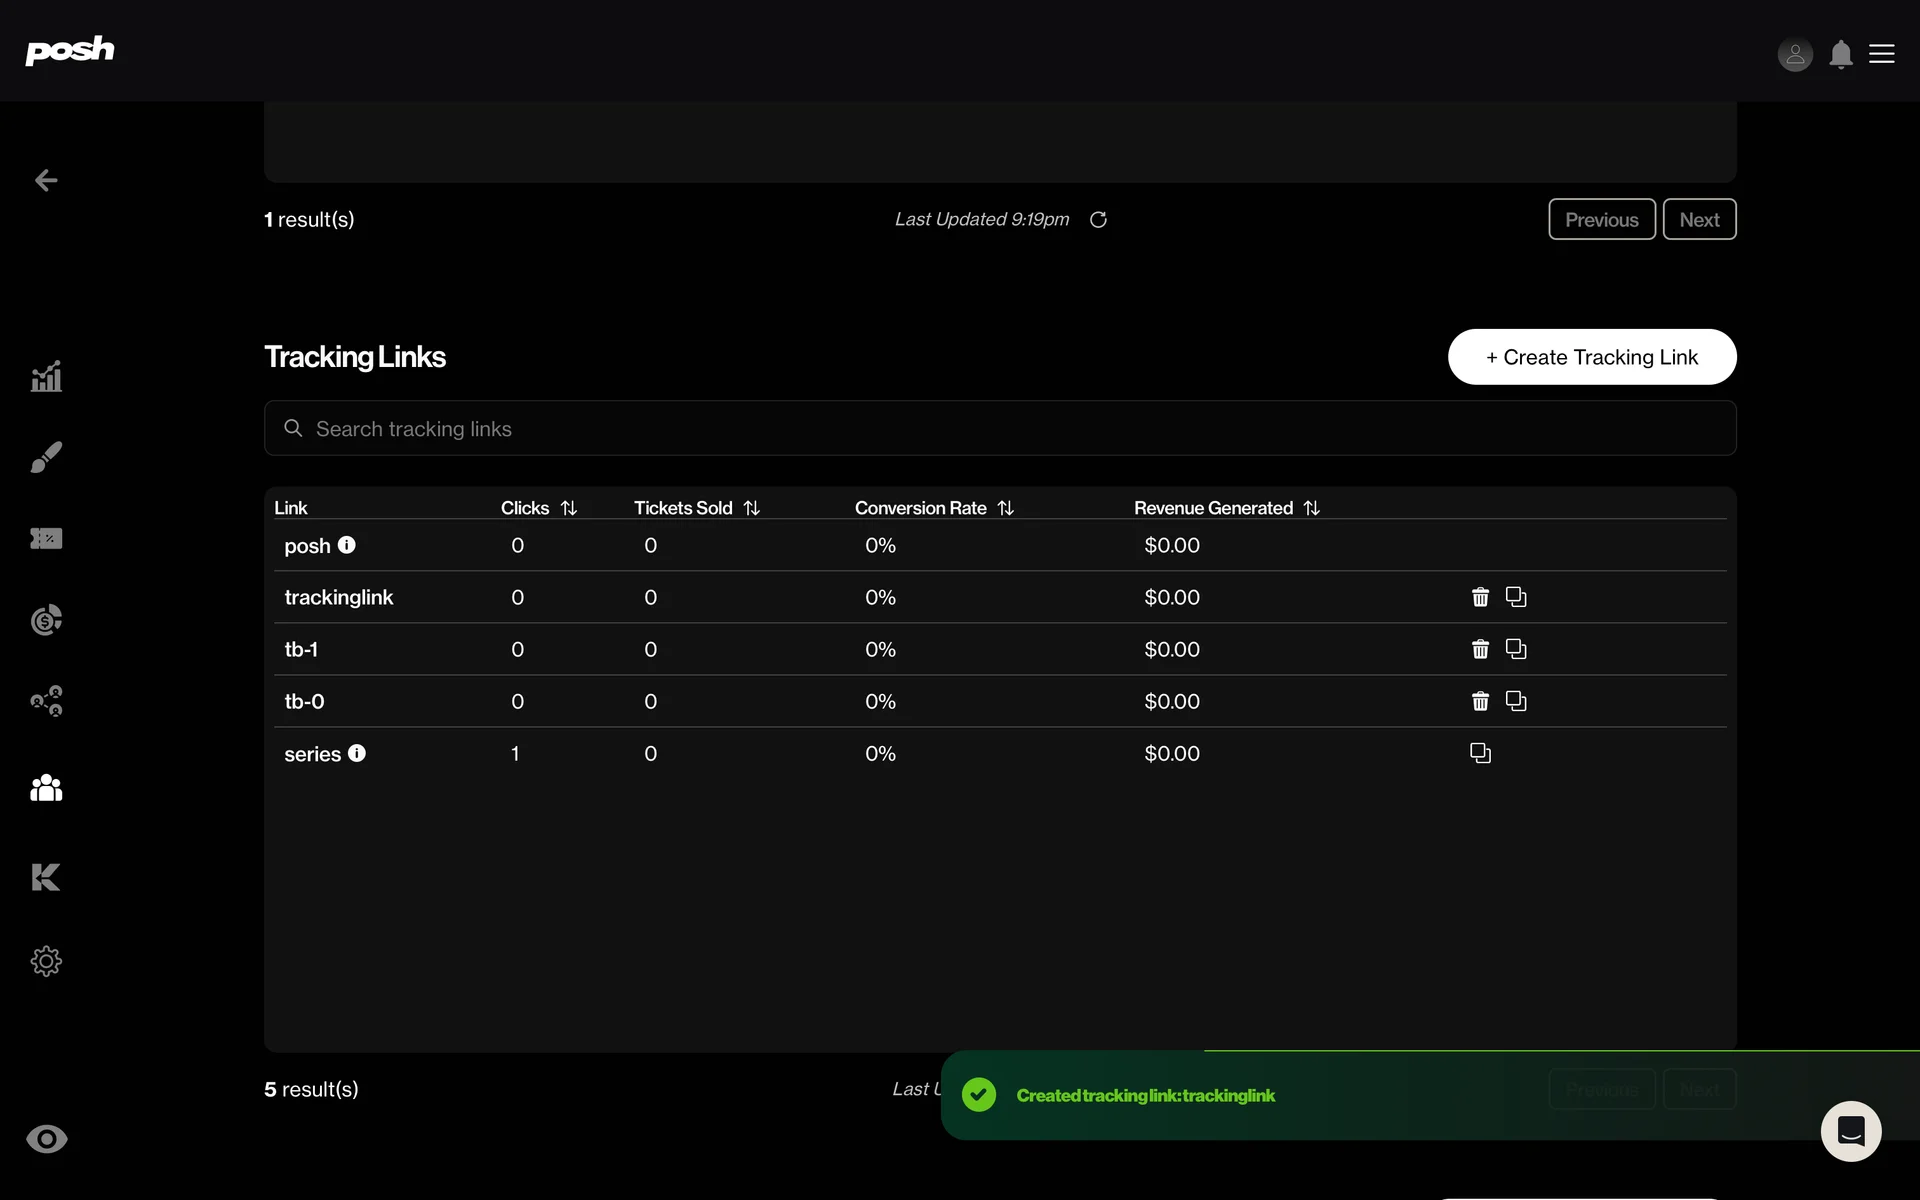Open analytics chart icon in sidebar

point(46,376)
